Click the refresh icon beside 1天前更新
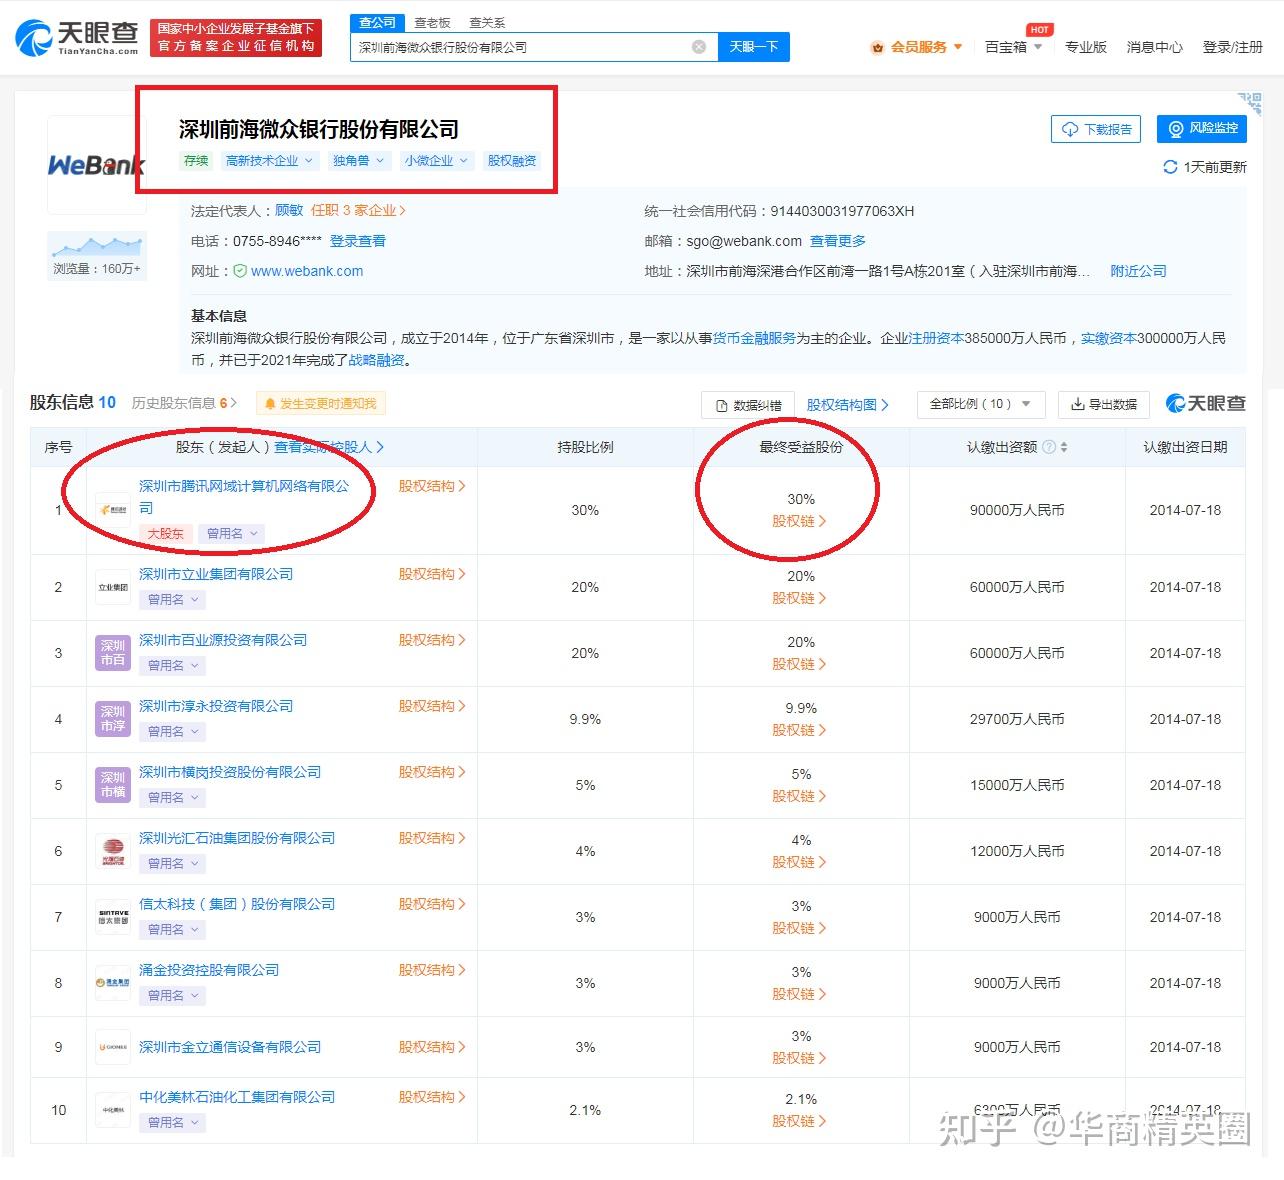The height and width of the screenshot is (1180, 1284). [x=1170, y=167]
